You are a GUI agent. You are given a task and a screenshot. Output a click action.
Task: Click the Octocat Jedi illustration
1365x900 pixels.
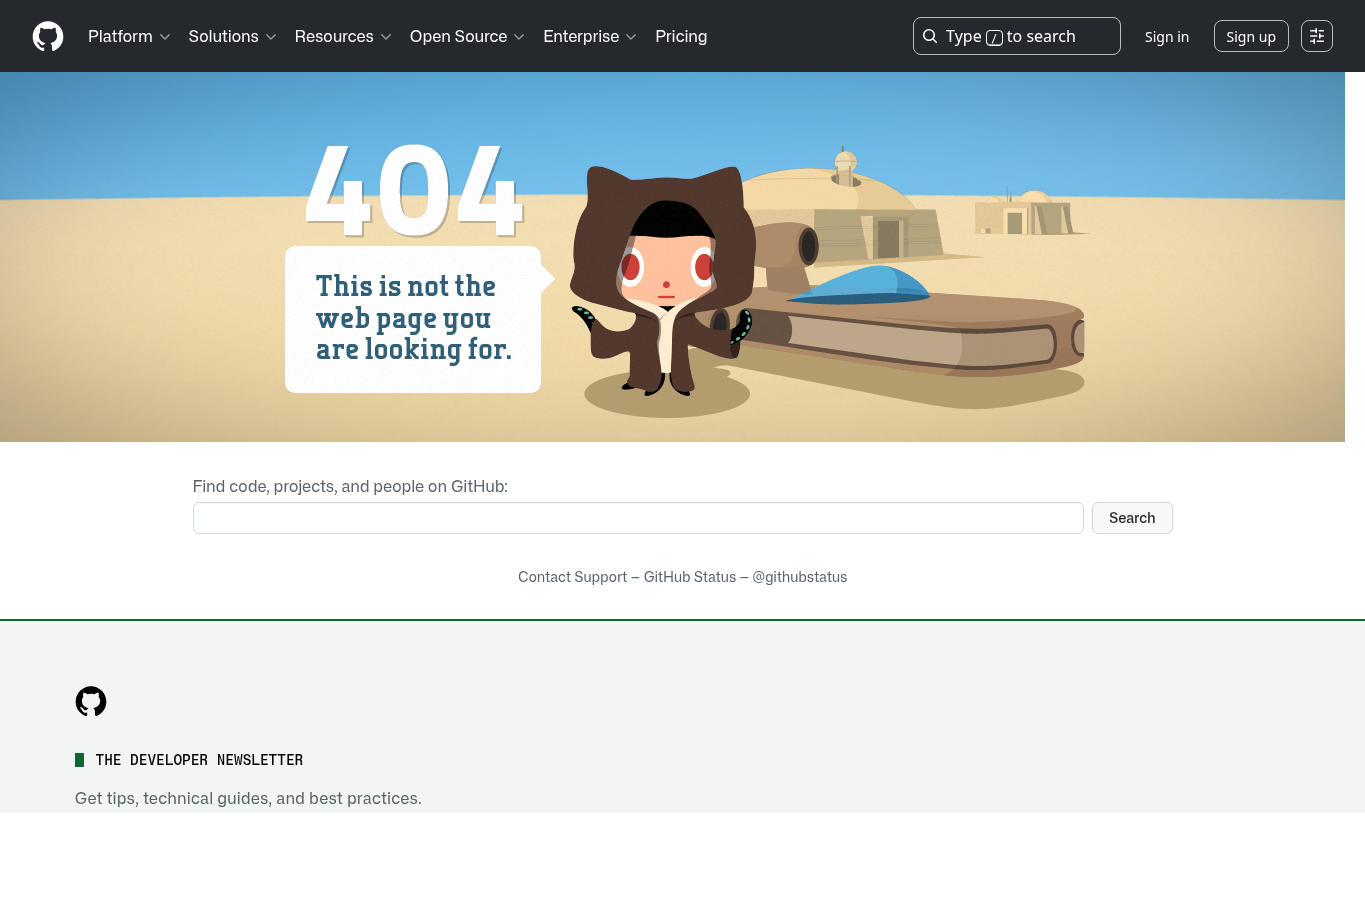coord(664,281)
